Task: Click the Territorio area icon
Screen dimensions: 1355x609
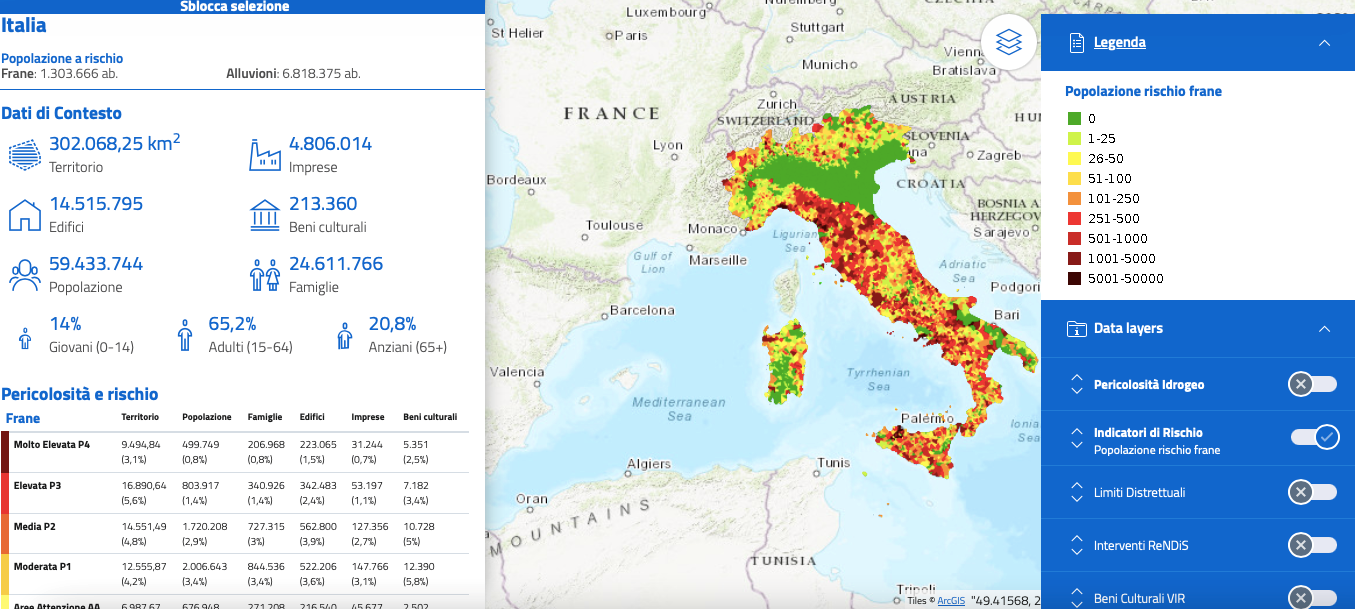Action: pos(24,155)
